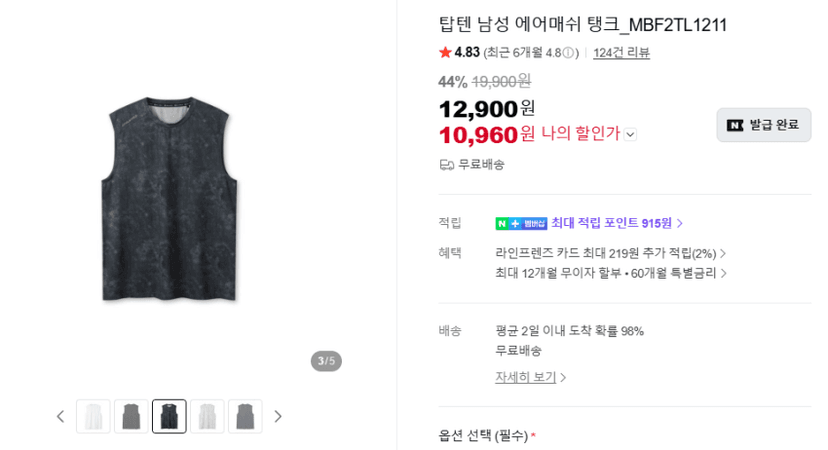Show next product thumbnails
This screenshot has height=450, width=828.
278,417
